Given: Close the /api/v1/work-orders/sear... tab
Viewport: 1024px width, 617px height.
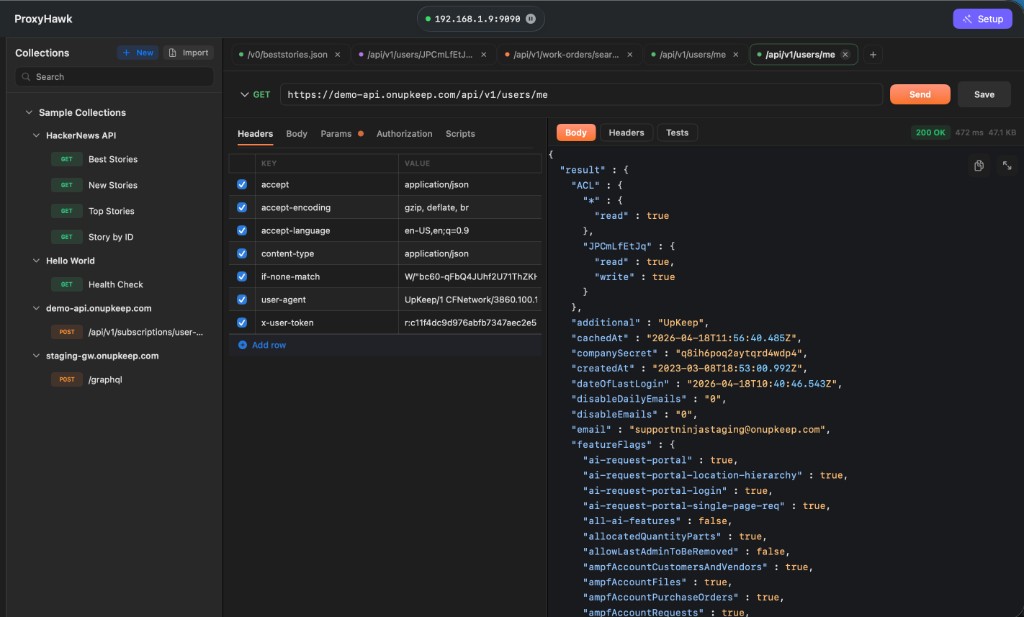Looking at the screenshot, I should click(x=630, y=55).
